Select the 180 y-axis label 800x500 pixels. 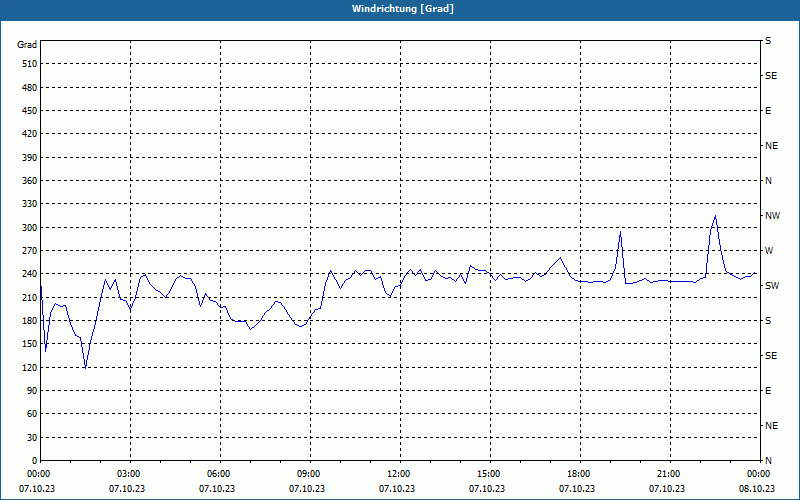point(30,321)
